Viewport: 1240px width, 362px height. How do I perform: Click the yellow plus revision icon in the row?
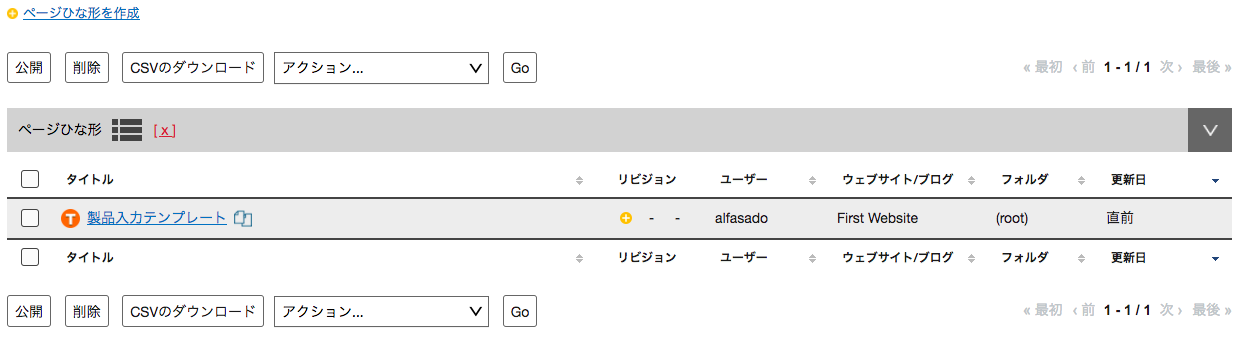626,218
